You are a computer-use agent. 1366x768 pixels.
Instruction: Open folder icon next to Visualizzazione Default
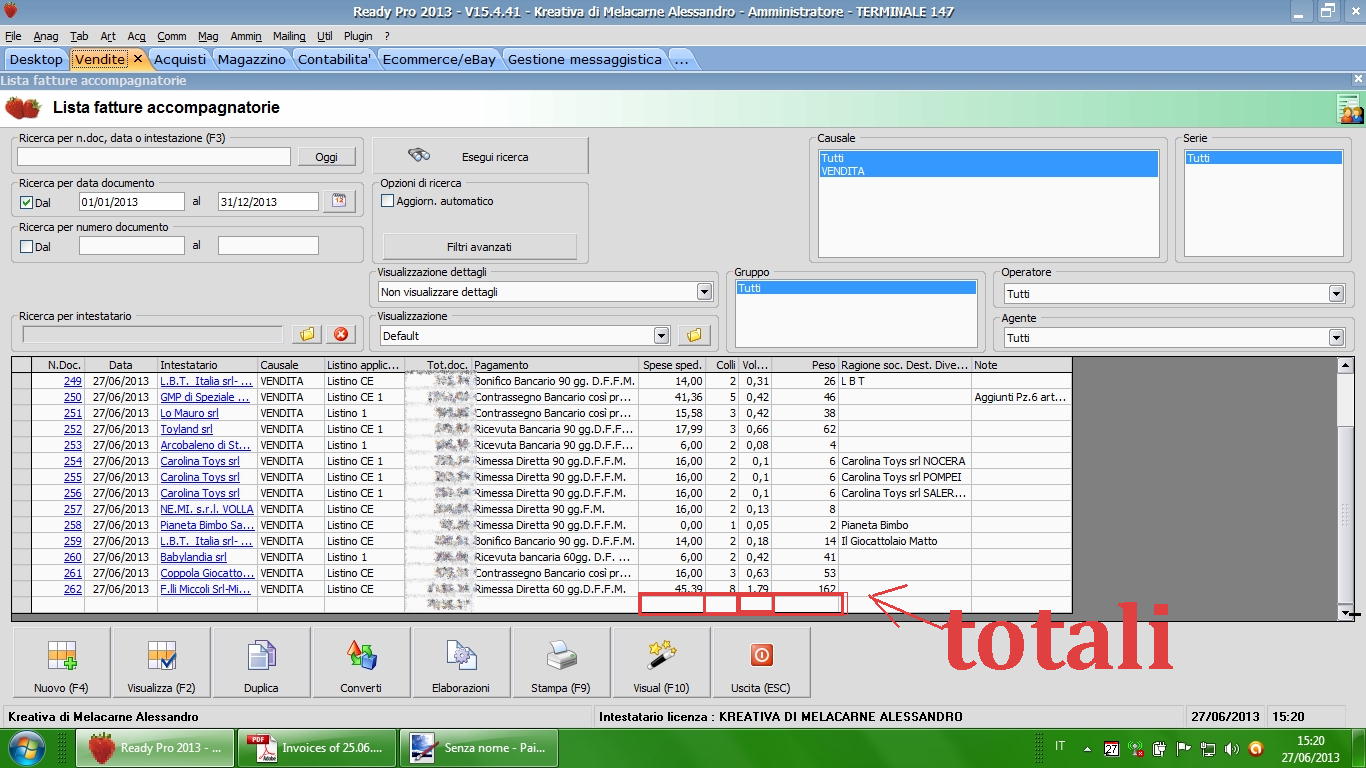(x=694, y=335)
